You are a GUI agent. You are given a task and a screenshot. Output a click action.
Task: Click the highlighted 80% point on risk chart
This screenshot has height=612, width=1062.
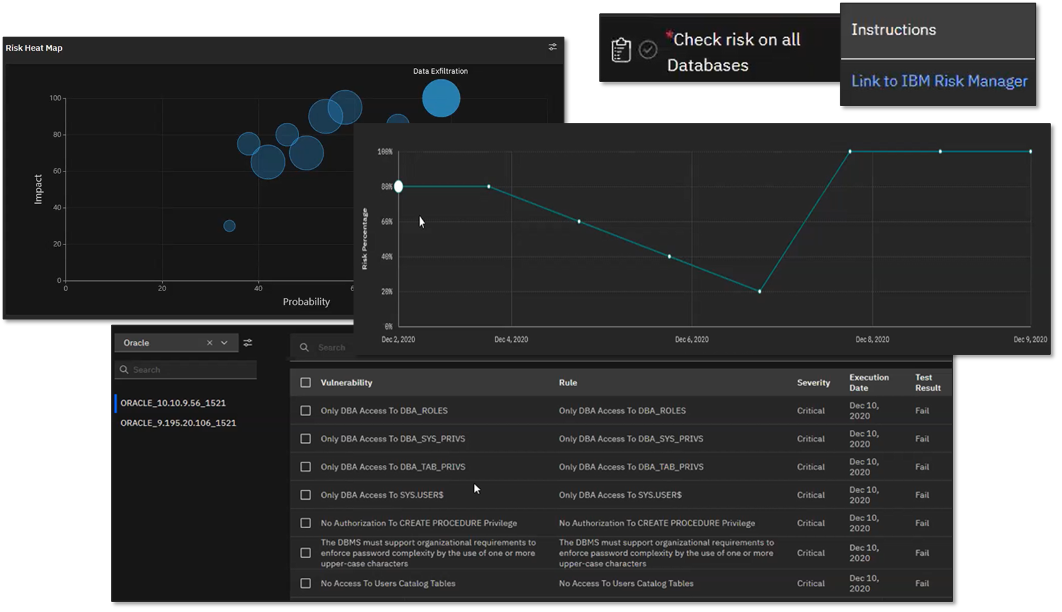coord(399,186)
